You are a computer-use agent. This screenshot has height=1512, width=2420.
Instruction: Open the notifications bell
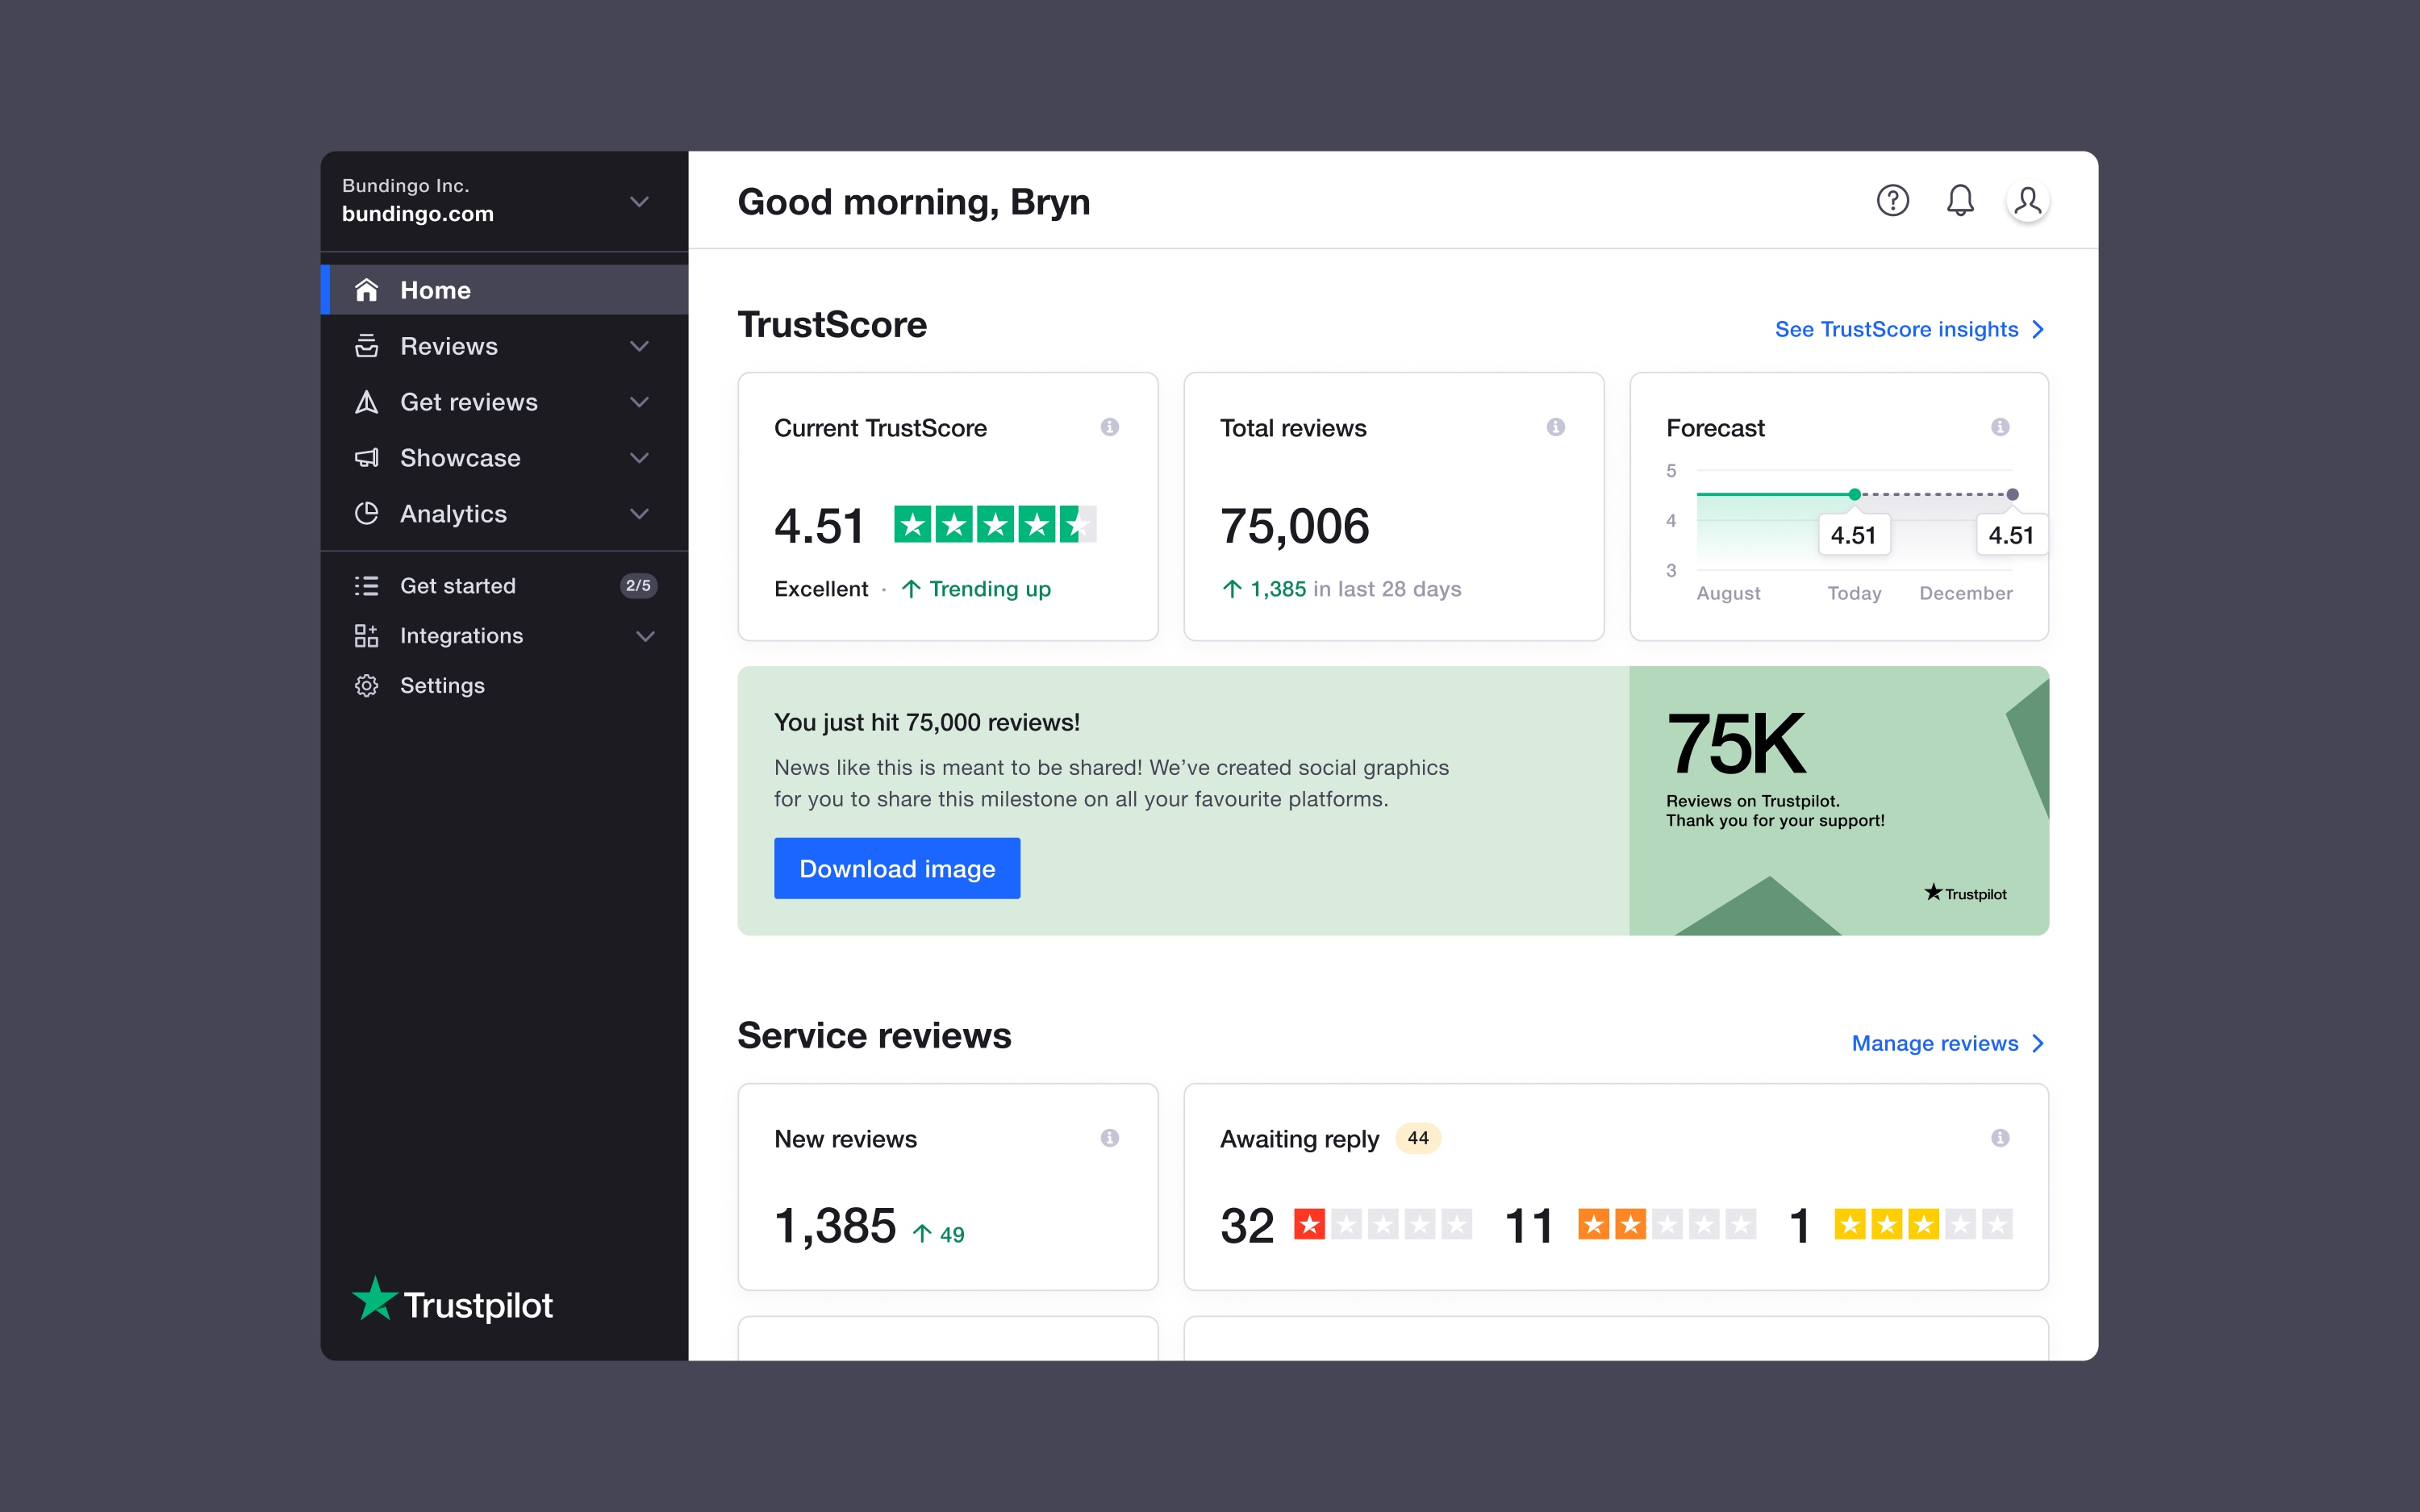tap(1961, 200)
